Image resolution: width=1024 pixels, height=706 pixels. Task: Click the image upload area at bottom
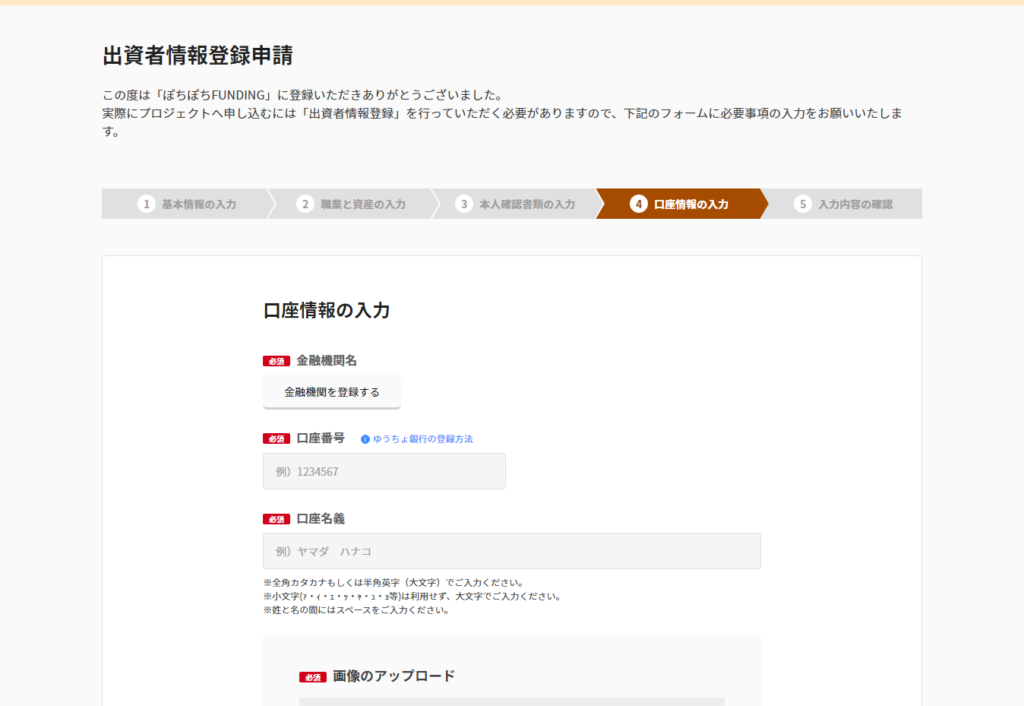[x=511, y=700]
